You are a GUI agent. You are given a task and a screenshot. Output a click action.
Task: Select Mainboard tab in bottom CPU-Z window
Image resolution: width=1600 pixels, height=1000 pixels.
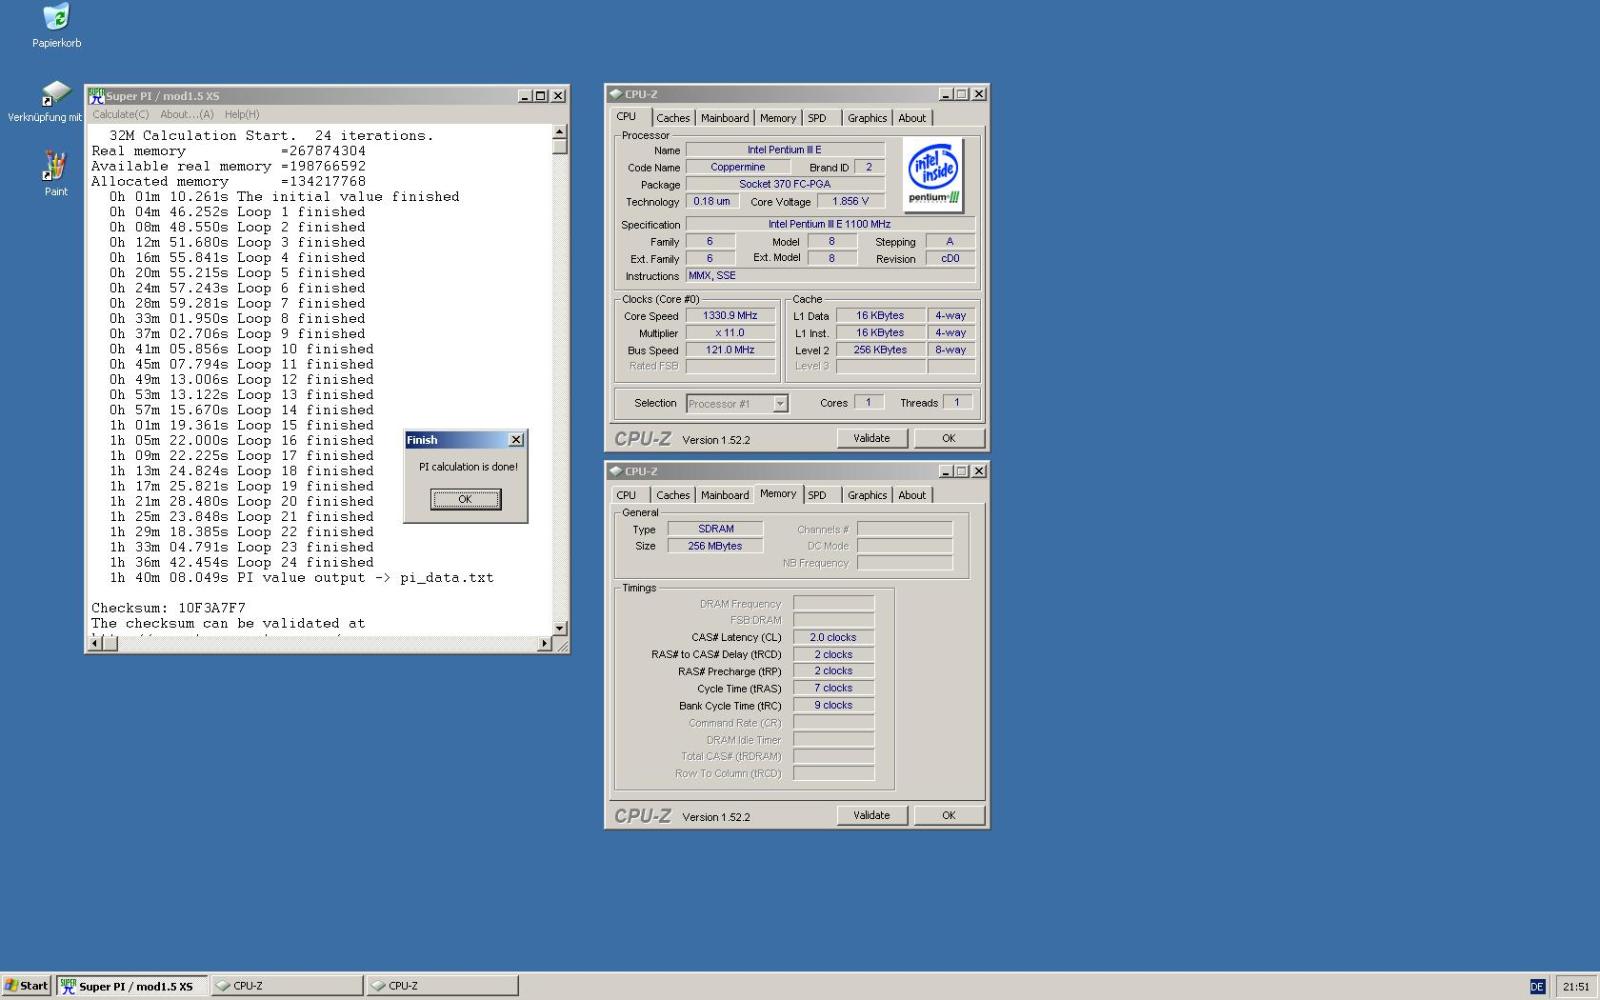[x=725, y=495]
